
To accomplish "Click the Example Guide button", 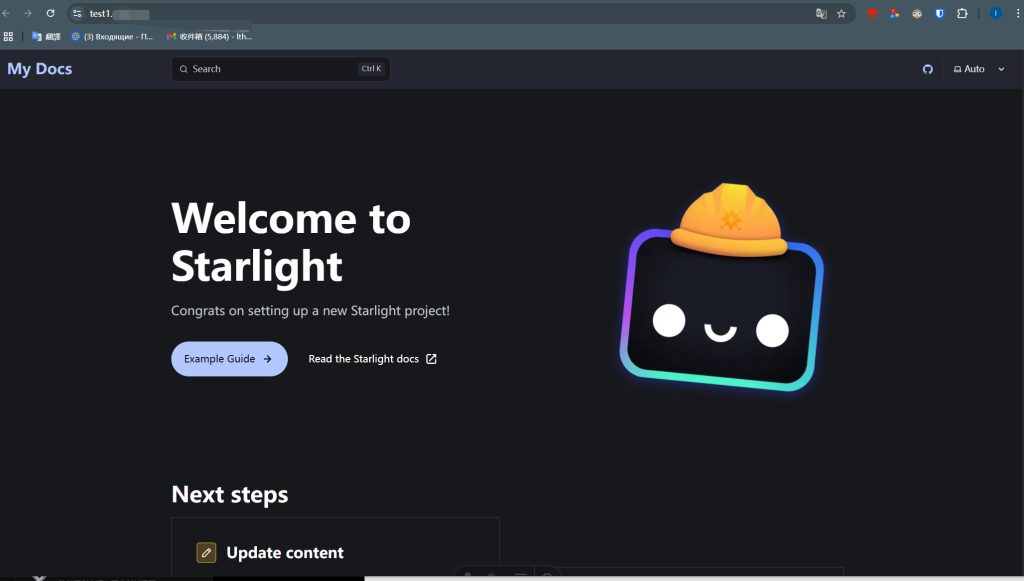I will pos(229,358).
